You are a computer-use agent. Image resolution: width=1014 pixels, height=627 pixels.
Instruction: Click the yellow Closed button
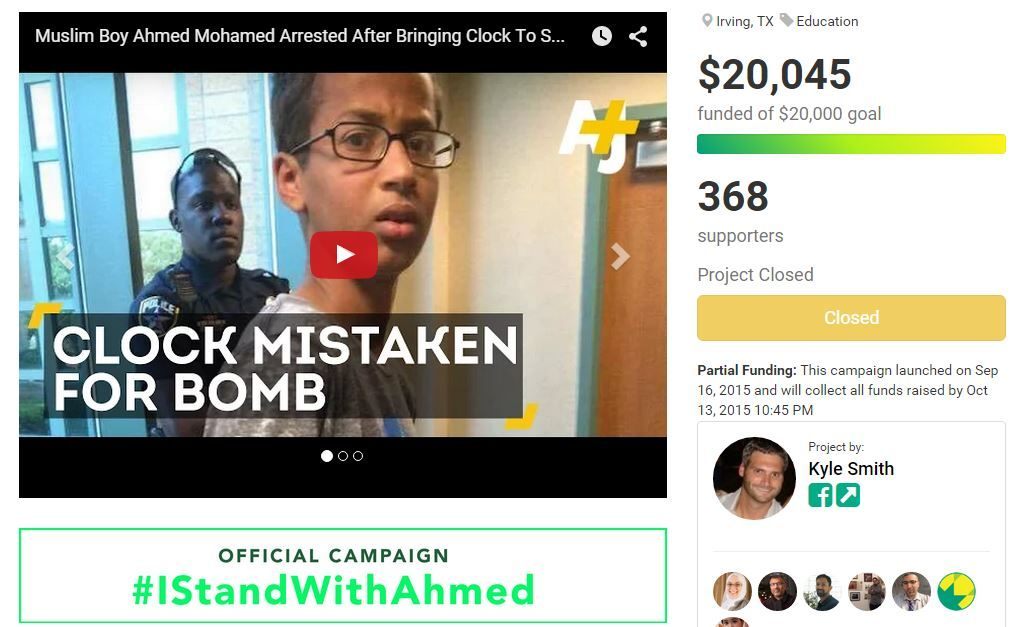tap(851, 317)
